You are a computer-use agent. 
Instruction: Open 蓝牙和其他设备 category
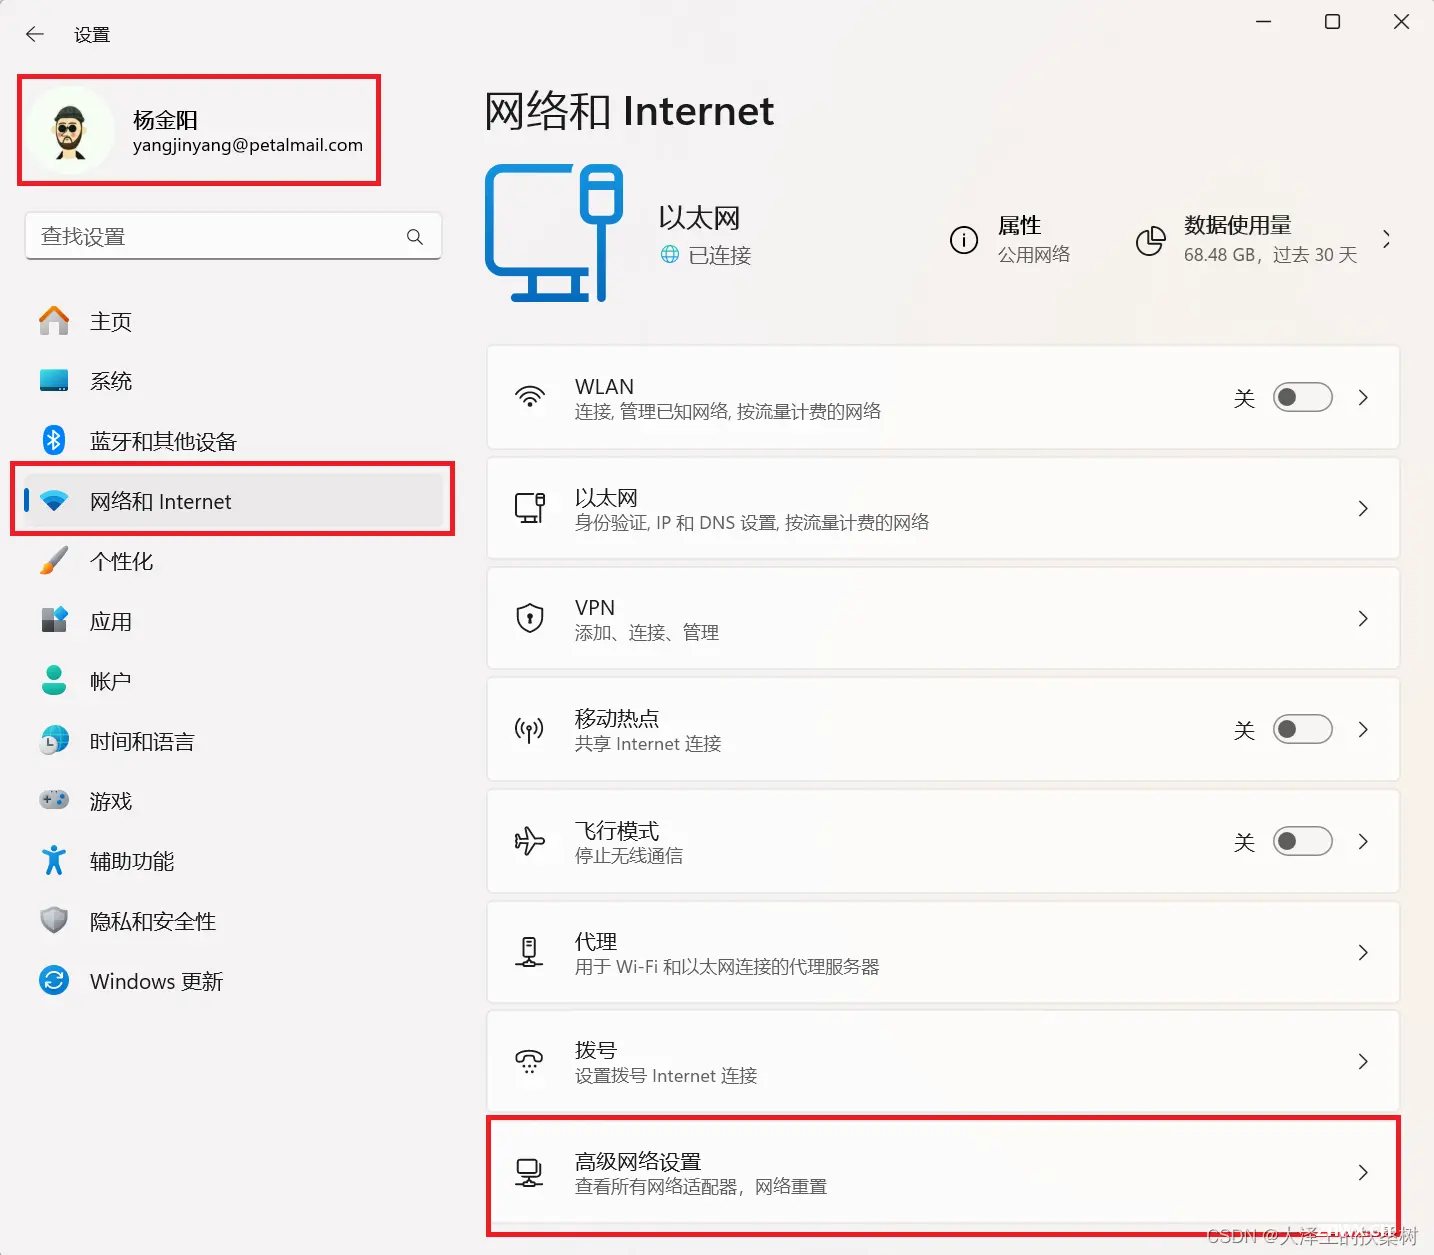(233, 441)
